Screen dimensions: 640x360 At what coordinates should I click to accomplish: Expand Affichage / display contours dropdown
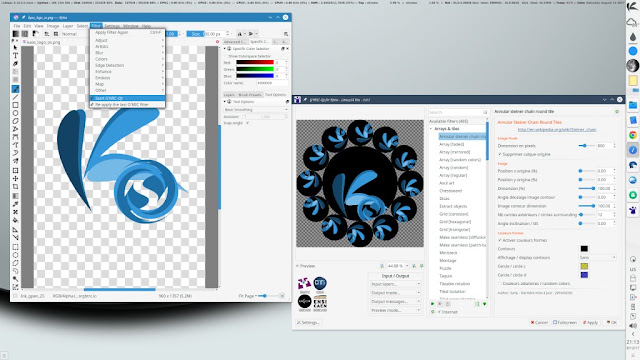[597, 258]
